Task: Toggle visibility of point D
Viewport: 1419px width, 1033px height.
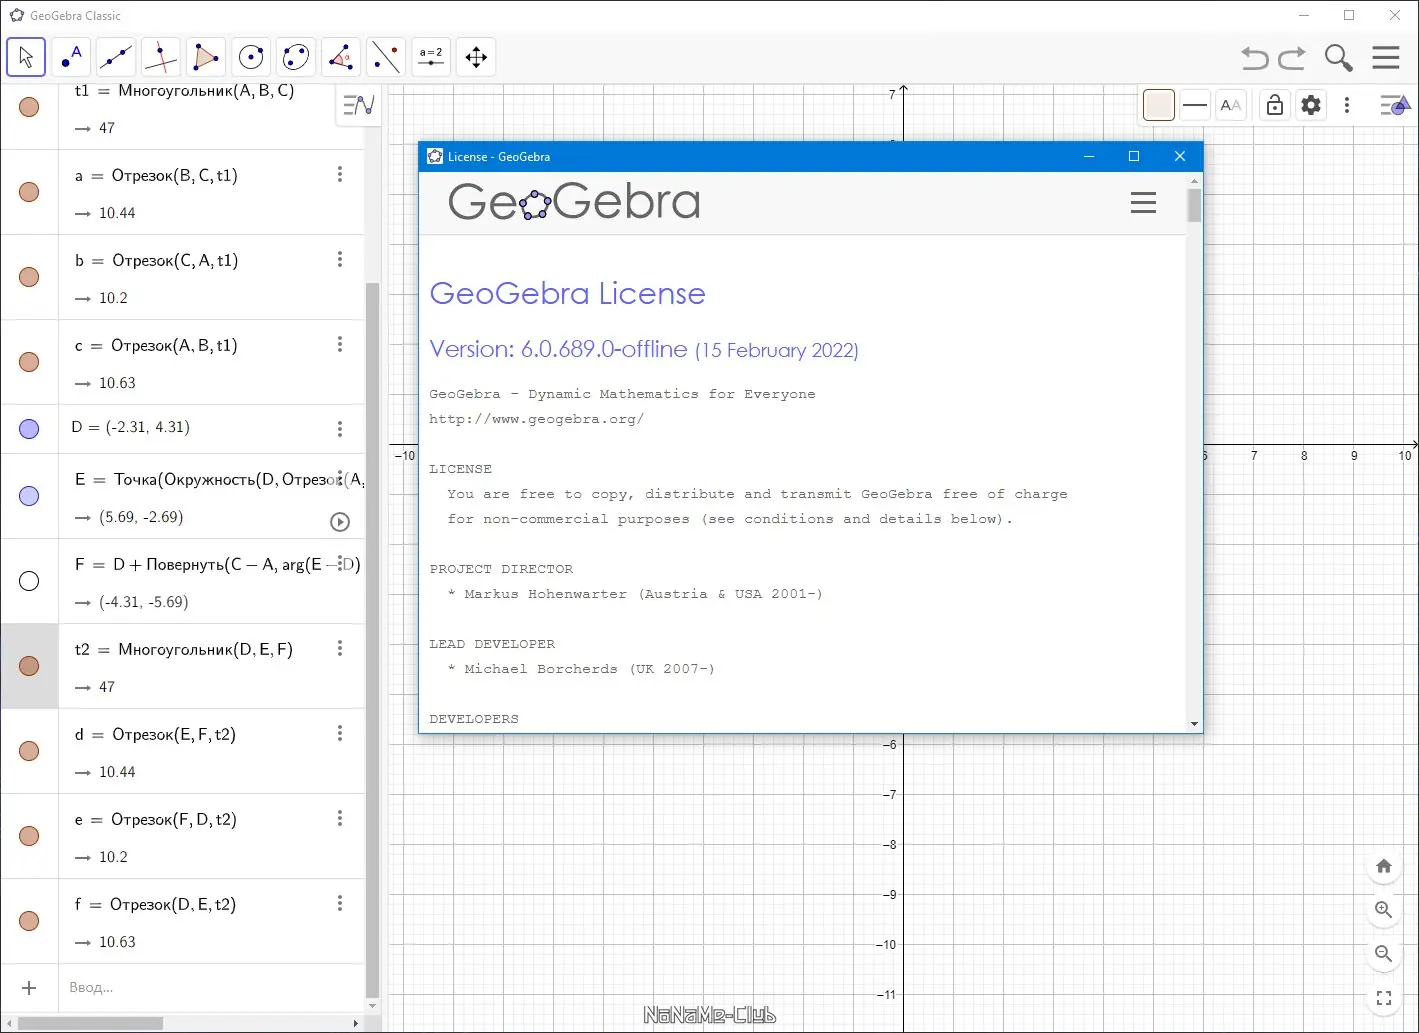Action: coord(29,429)
